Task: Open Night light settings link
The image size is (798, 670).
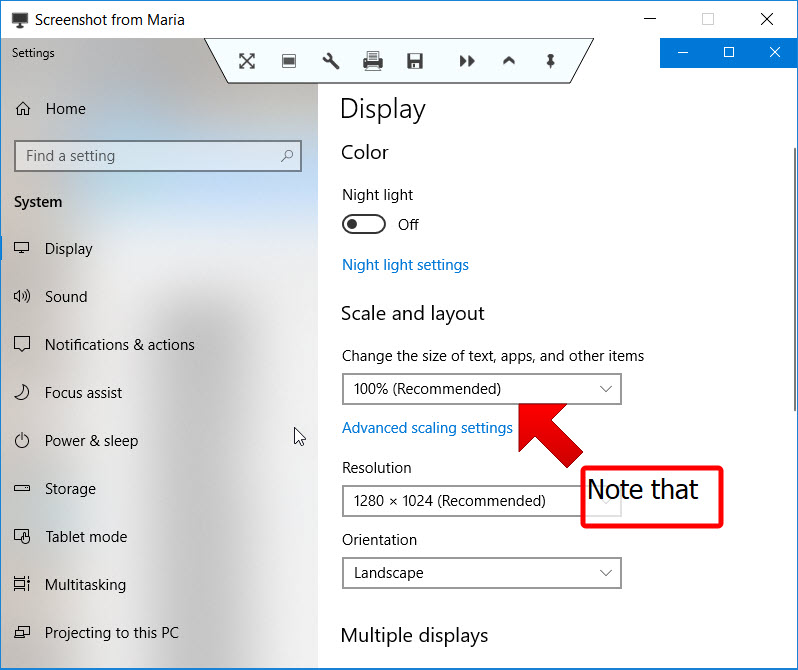Action: click(x=405, y=265)
